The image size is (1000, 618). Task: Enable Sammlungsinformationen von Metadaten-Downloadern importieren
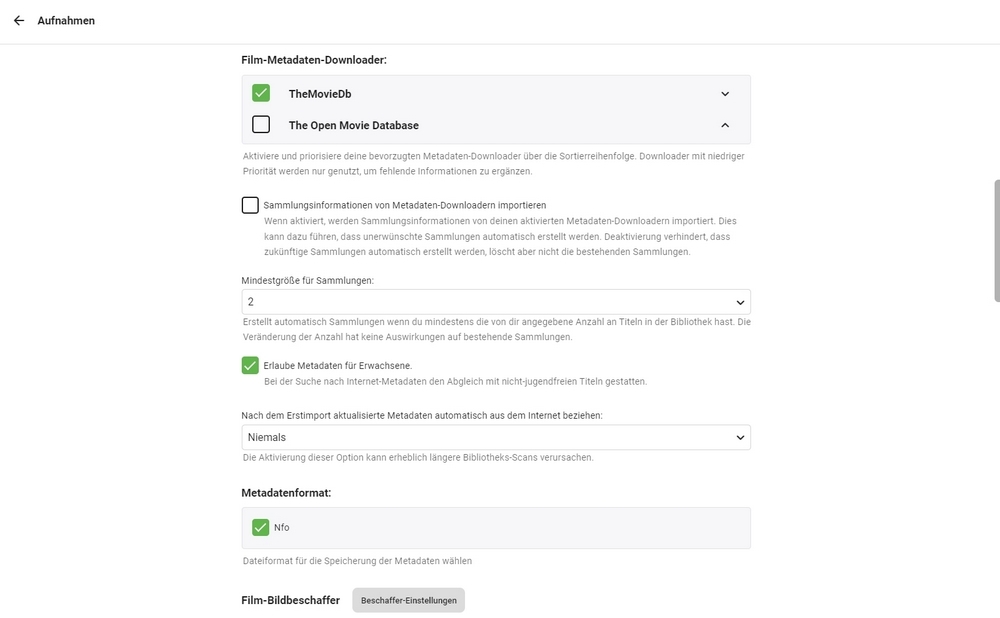click(x=249, y=205)
